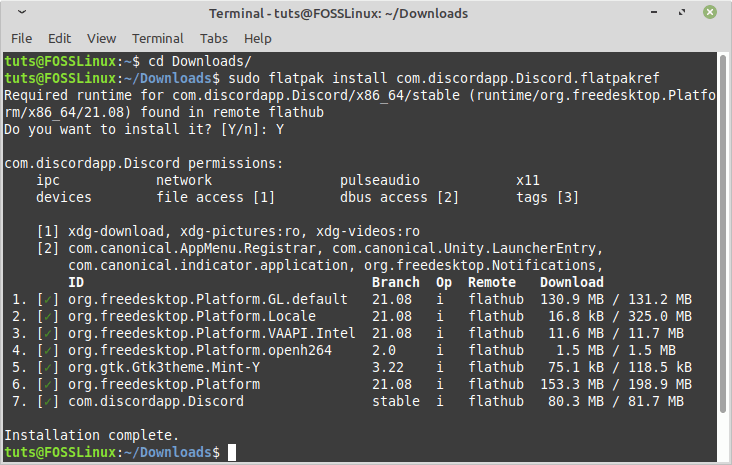Click the 'ID' column header

click(x=76, y=282)
